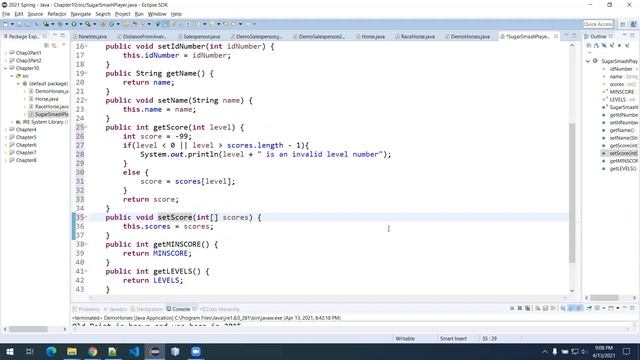
Task: Click the Outline horizontal scrollbar
Action: [x=604, y=298]
